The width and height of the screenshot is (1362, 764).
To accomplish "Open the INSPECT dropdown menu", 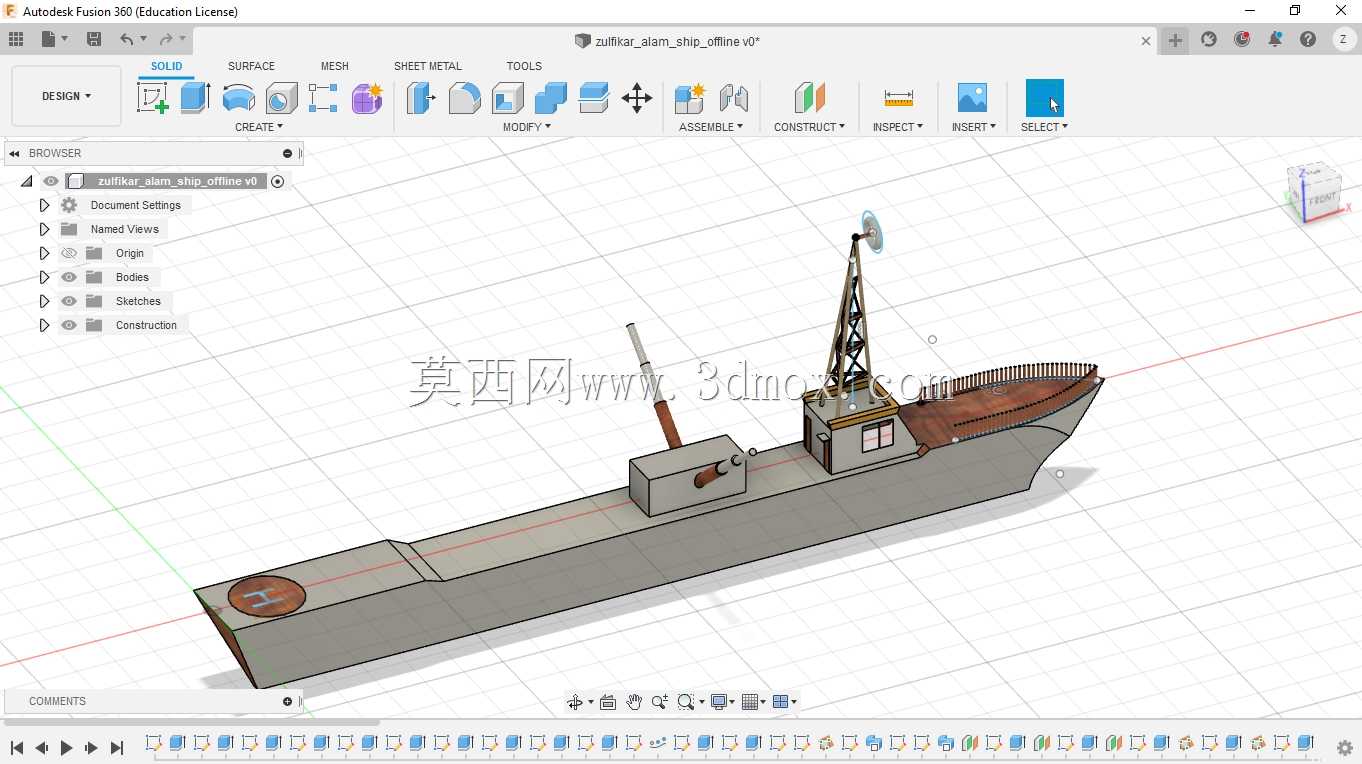I will [x=898, y=127].
